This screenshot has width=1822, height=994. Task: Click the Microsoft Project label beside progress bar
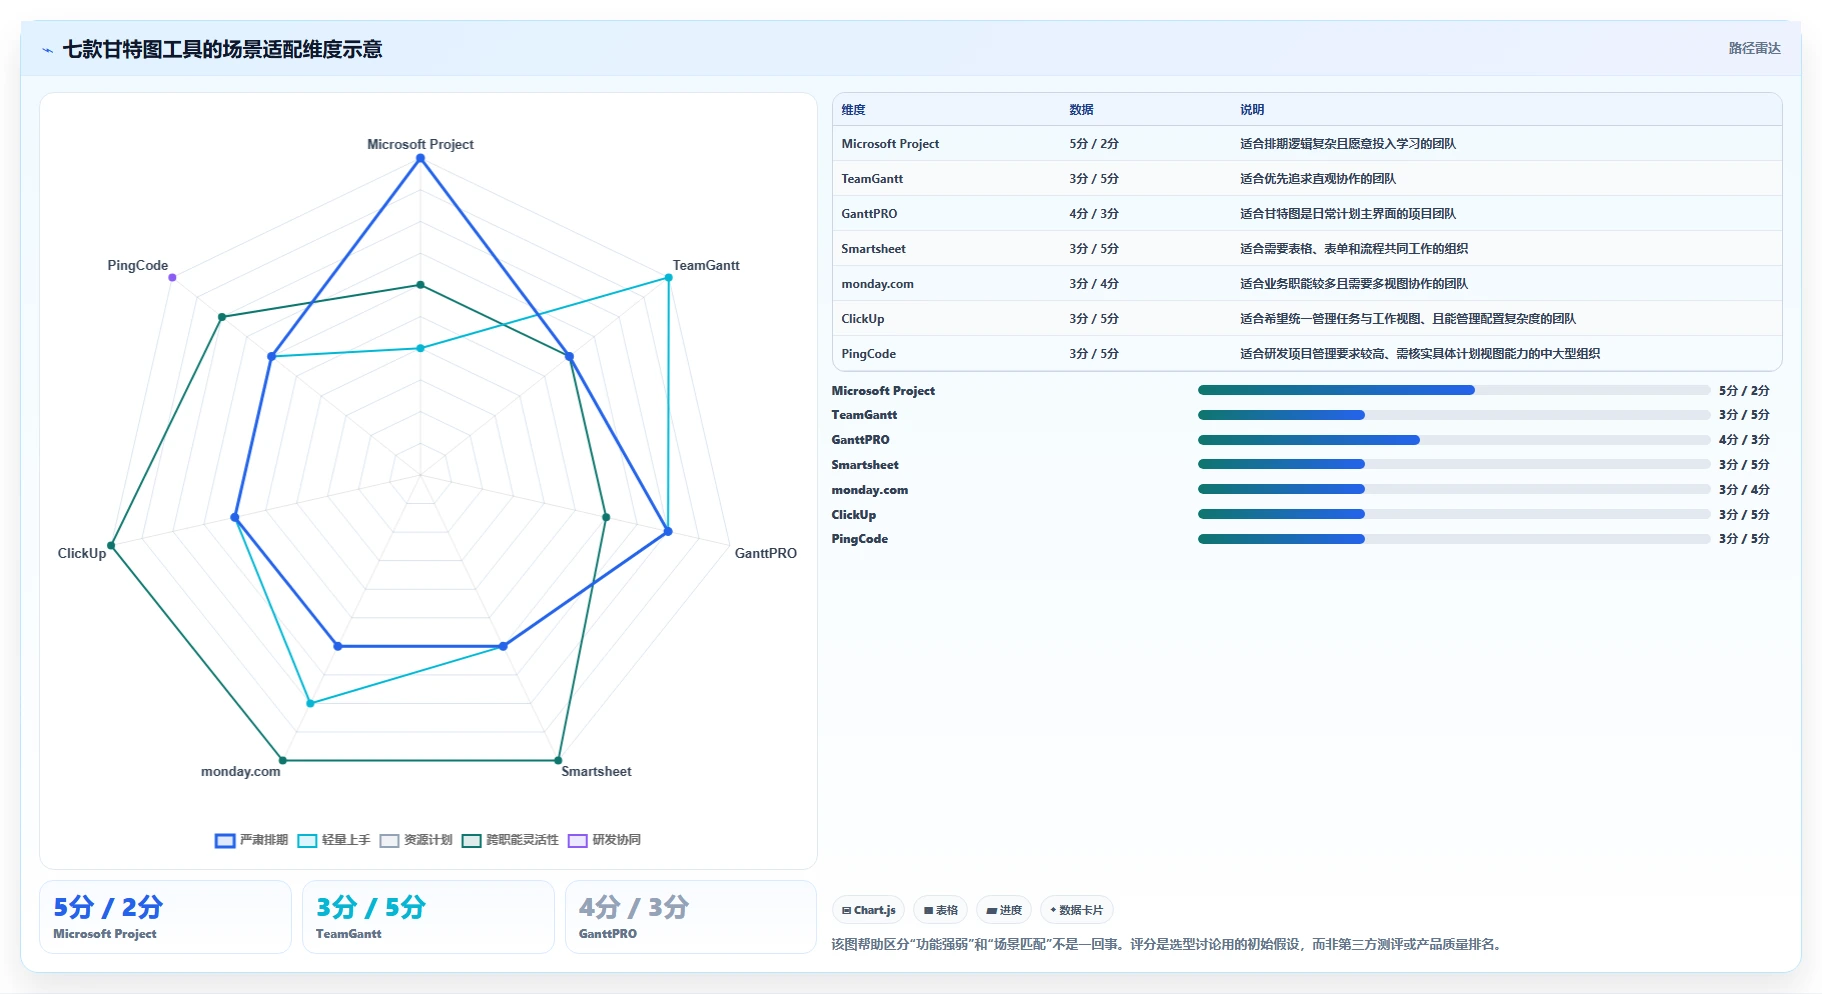pyautogui.click(x=883, y=391)
